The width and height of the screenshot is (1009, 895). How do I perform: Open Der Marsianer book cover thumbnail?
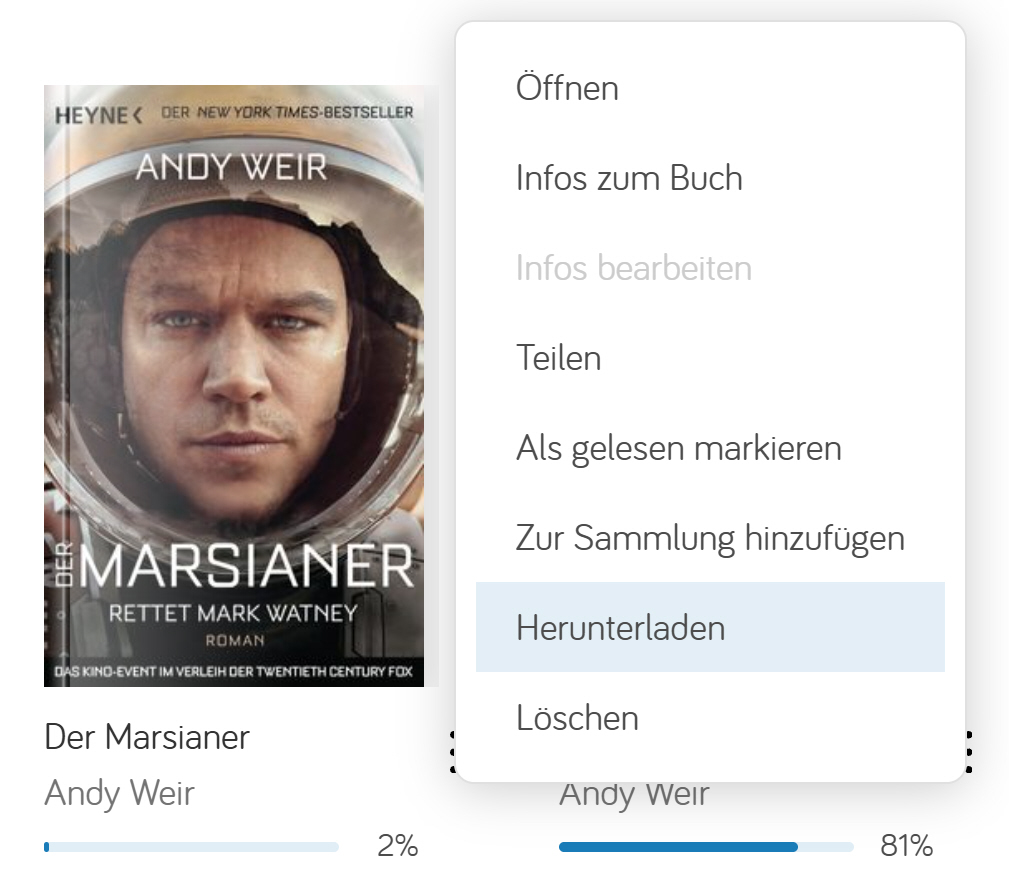(x=234, y=386)
